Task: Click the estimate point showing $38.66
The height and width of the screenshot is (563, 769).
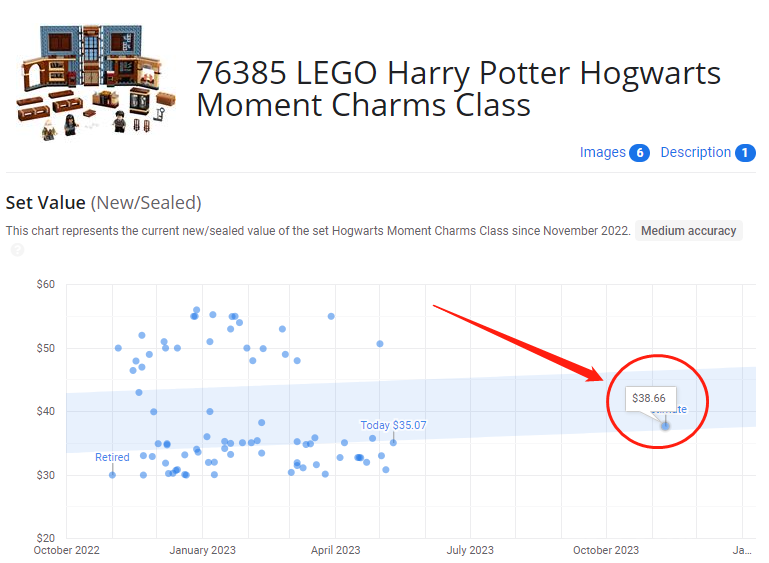Action: coord(665,426)
